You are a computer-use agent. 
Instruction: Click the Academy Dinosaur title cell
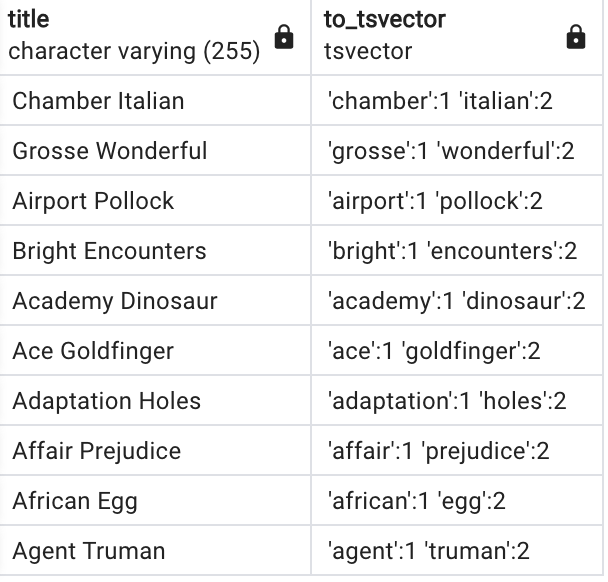tap(155, 300)
